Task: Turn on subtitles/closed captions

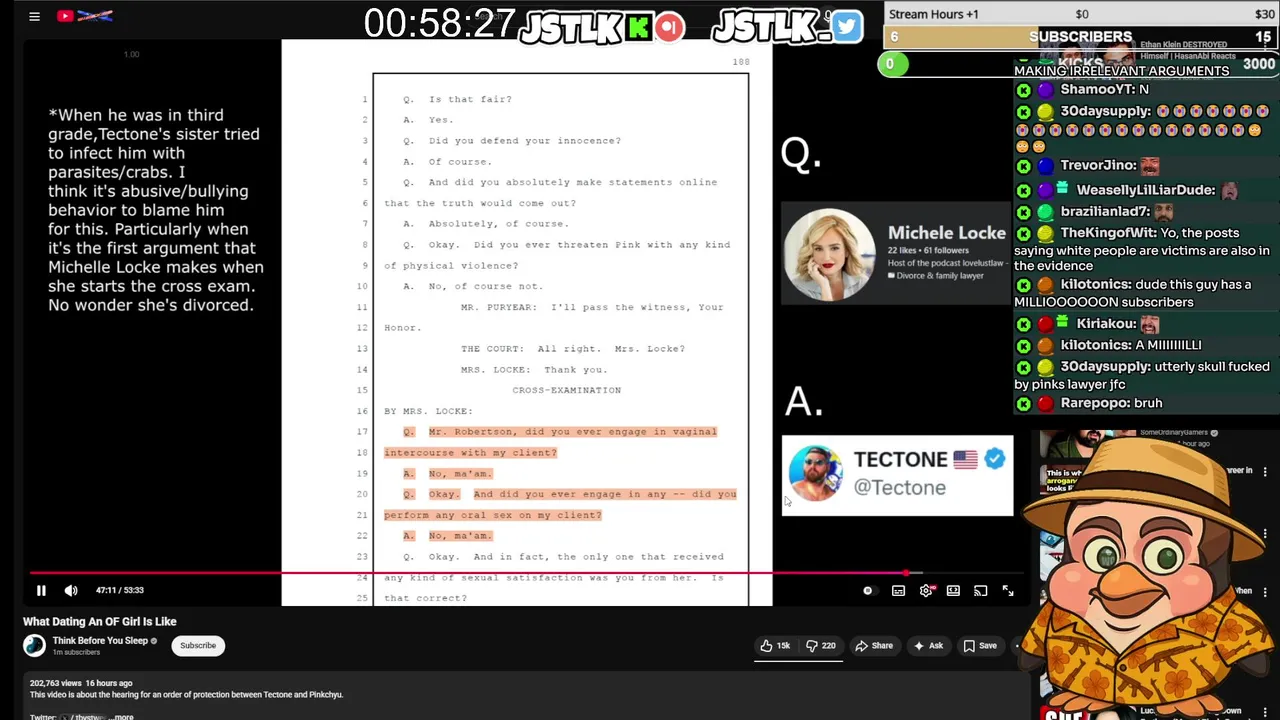Action: 898,591
